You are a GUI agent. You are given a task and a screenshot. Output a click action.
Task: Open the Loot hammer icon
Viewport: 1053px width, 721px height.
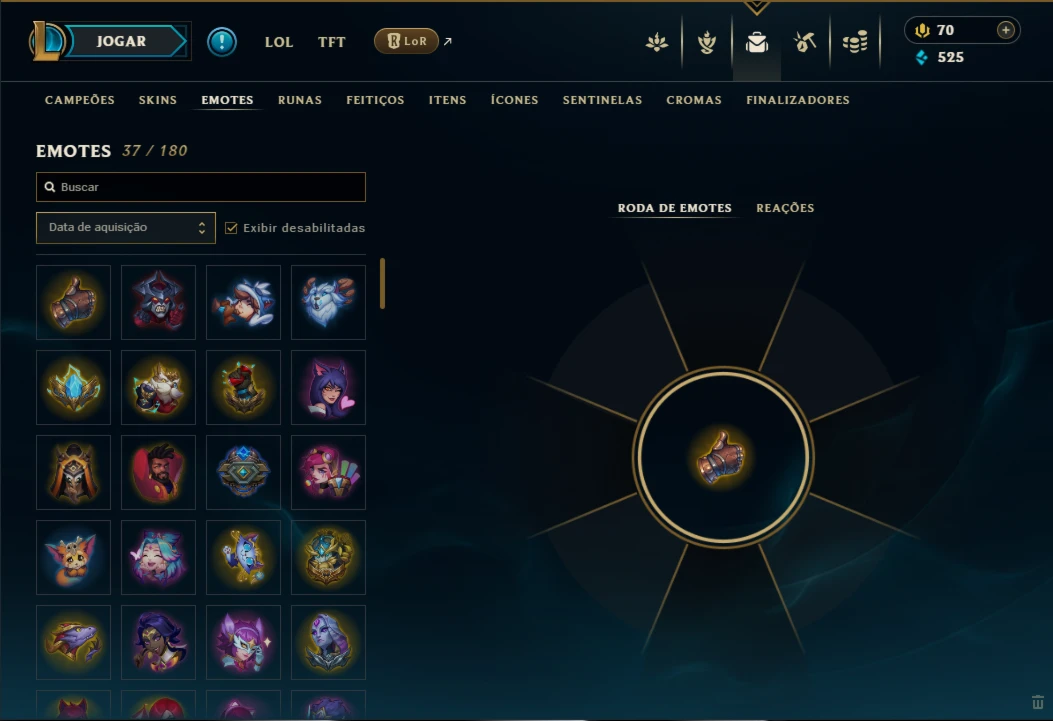805,42
